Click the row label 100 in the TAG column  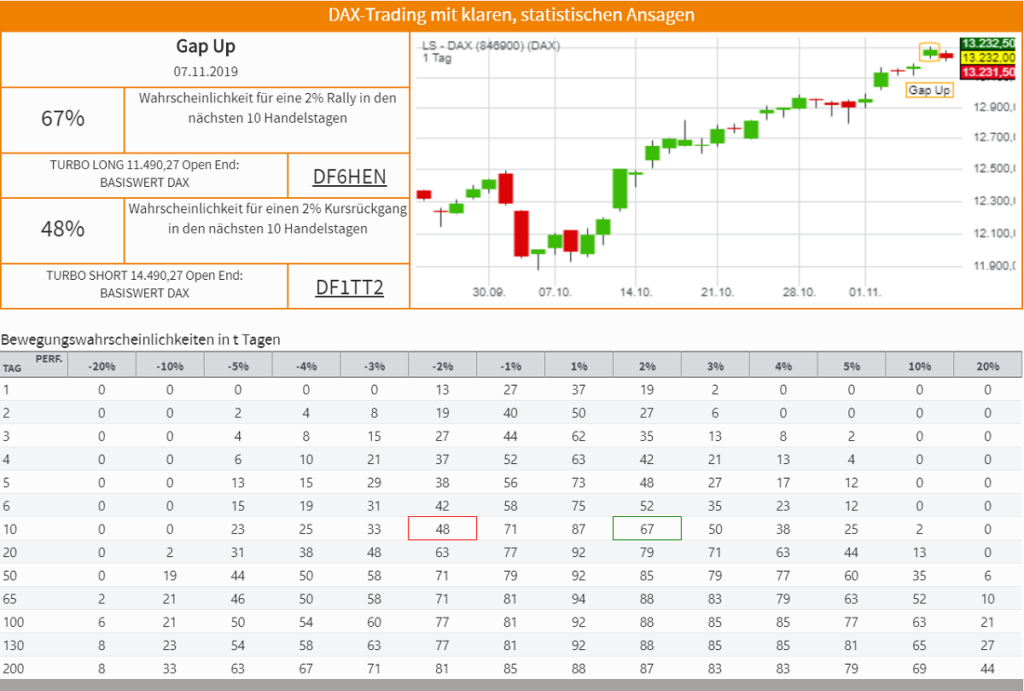tap(13, 622)
